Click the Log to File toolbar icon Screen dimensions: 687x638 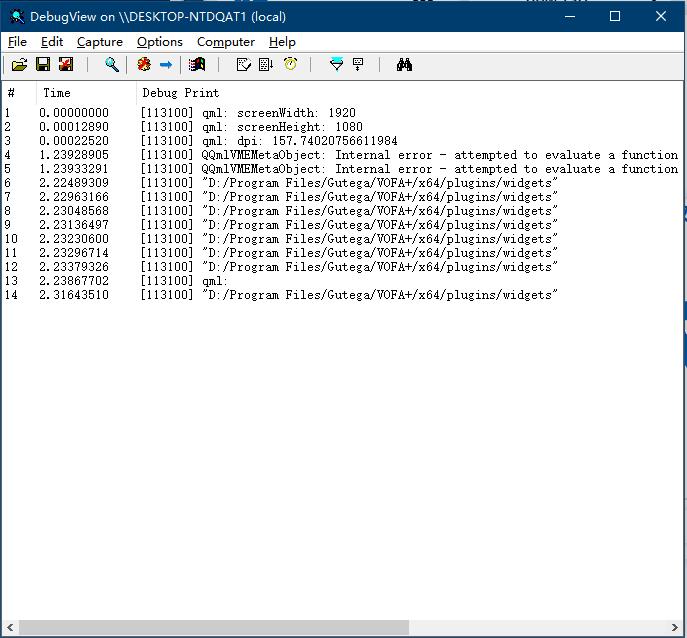coord(66,65)
